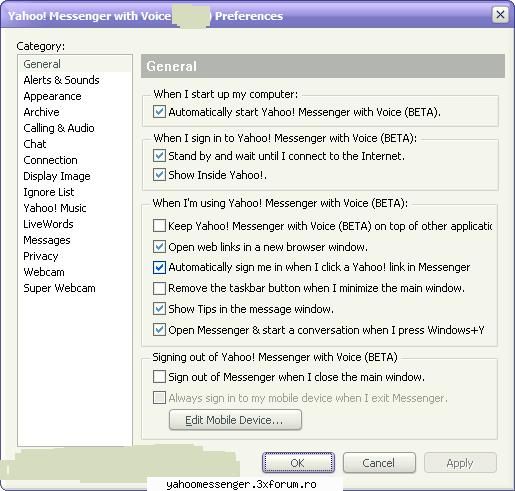Select the Calling & Audio category

59,128
